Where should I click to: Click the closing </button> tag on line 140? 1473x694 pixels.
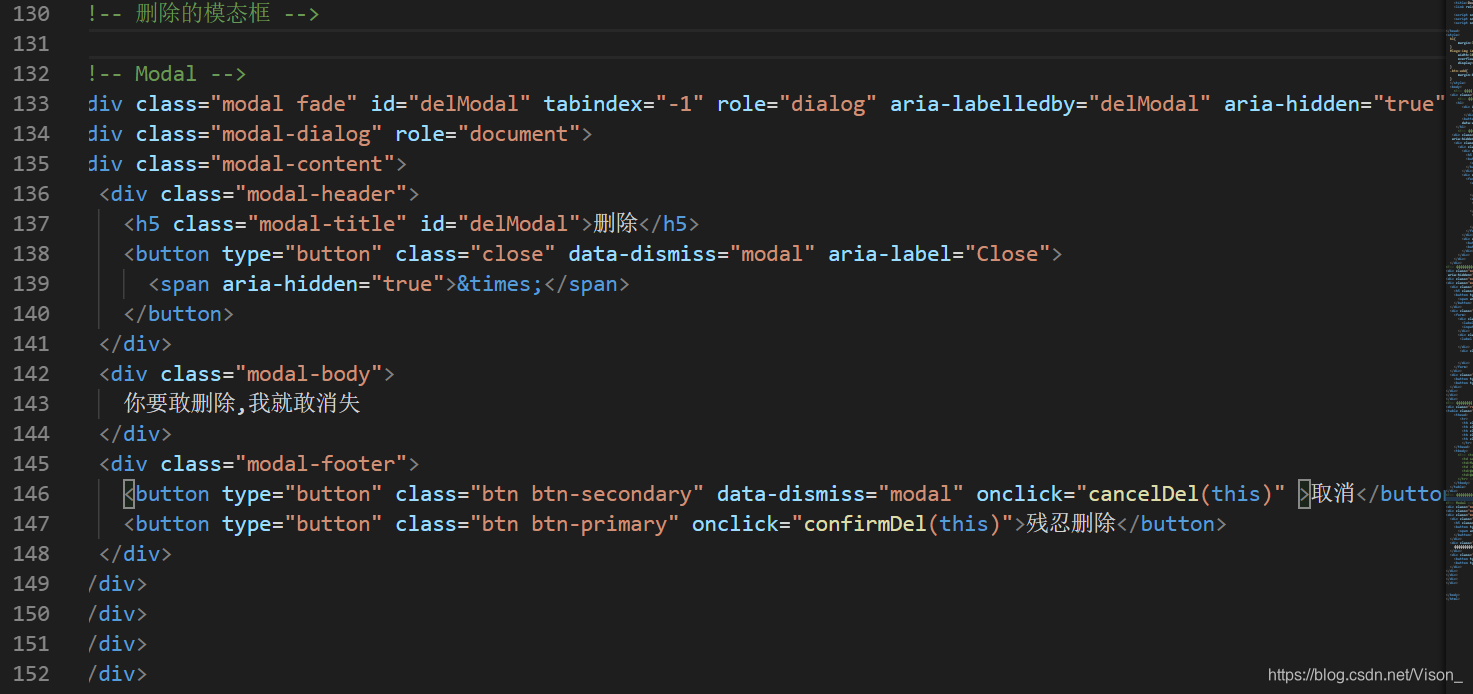click(x=179, y=314)
